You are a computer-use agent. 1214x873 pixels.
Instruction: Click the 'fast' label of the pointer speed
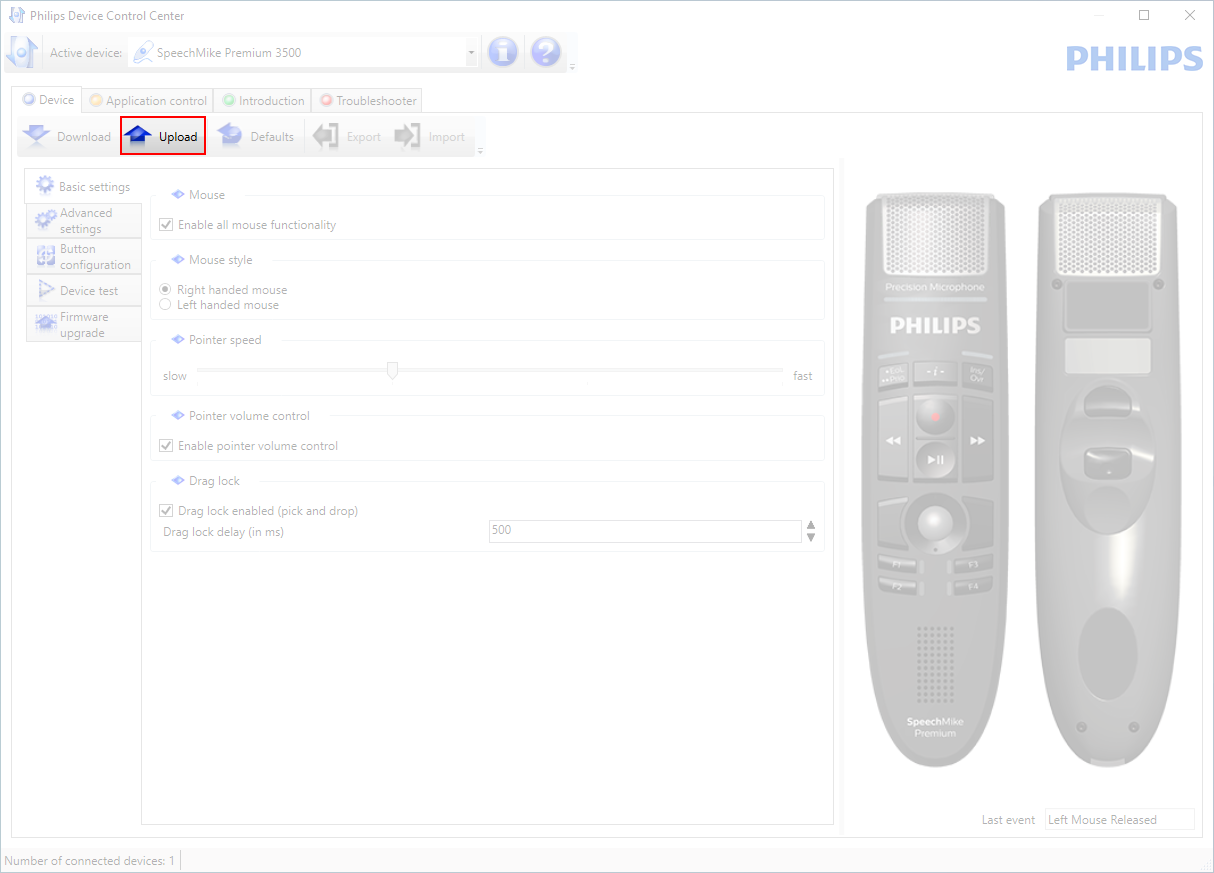pyautogui.click(x=803, y=376)
